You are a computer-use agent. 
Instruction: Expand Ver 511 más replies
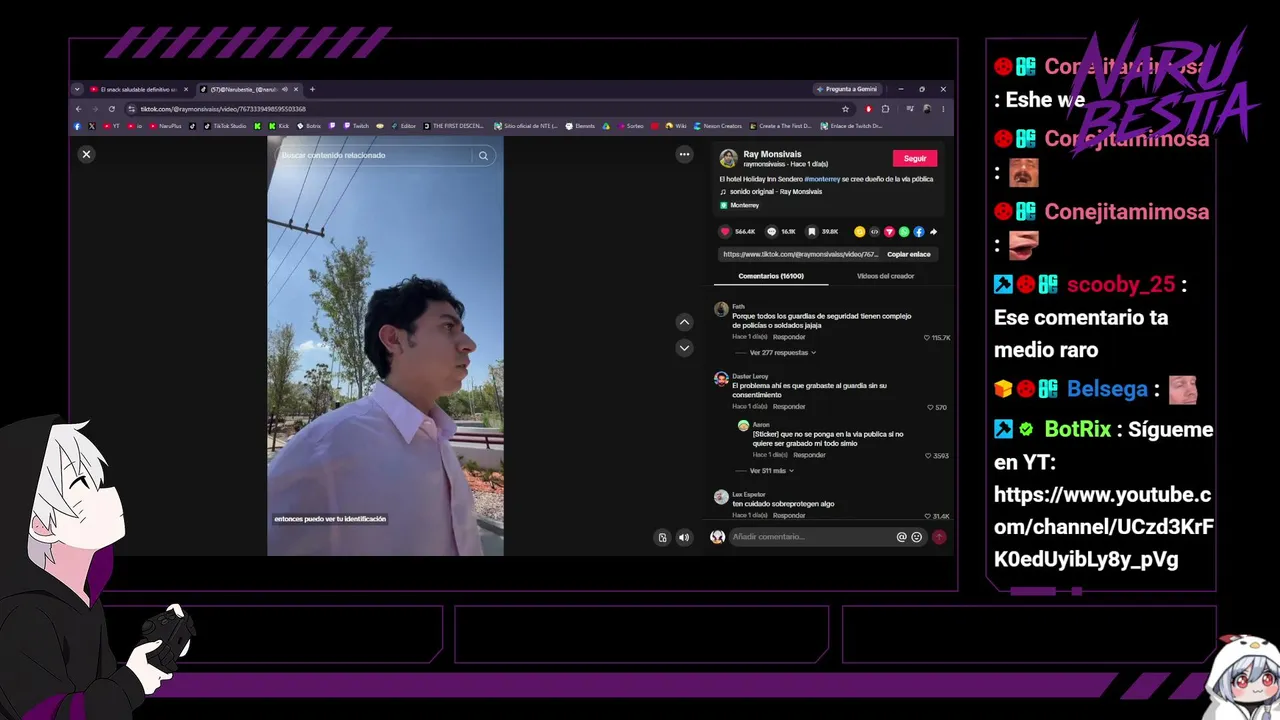772,471
